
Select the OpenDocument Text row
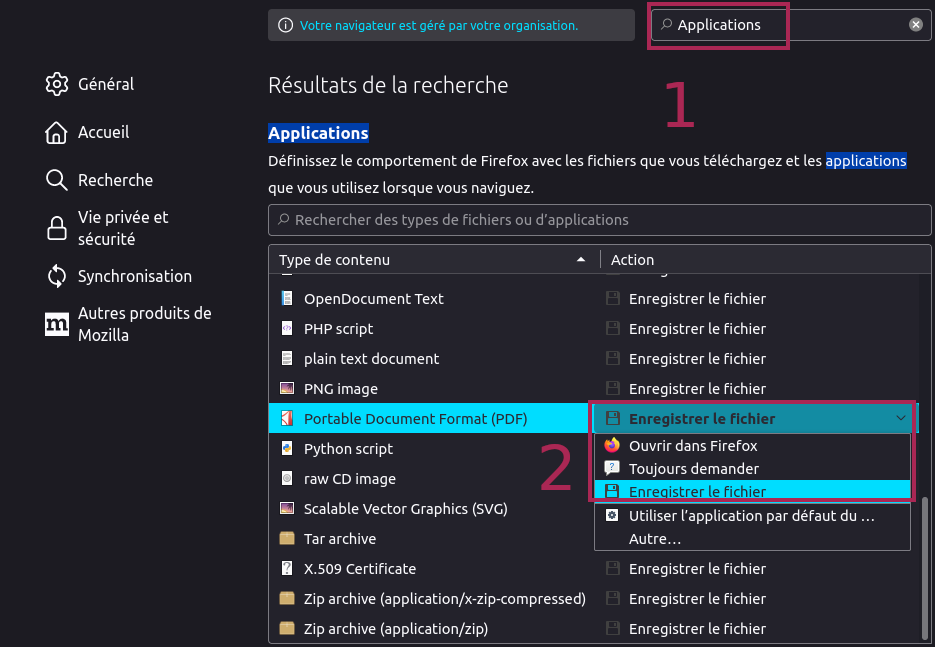coord(594,298)
